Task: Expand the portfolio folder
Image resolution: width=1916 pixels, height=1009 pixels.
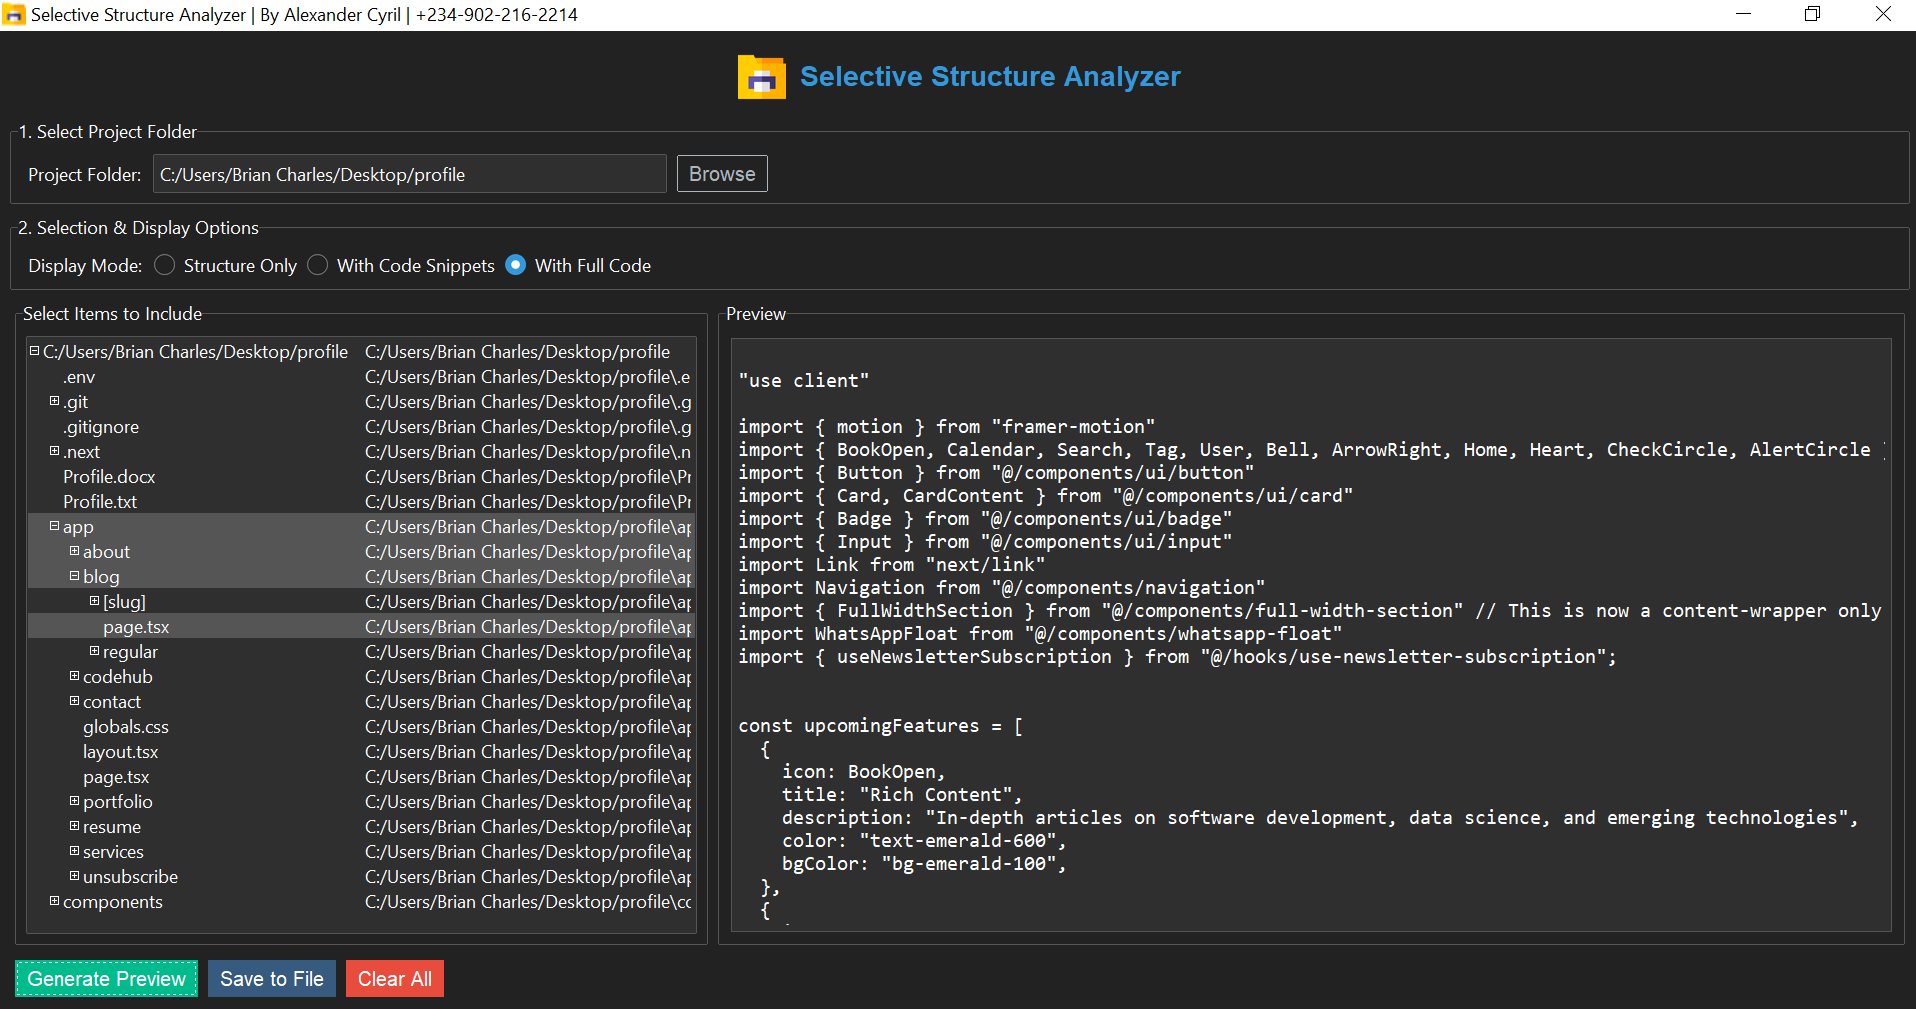Action: click(x=74, y=801)
